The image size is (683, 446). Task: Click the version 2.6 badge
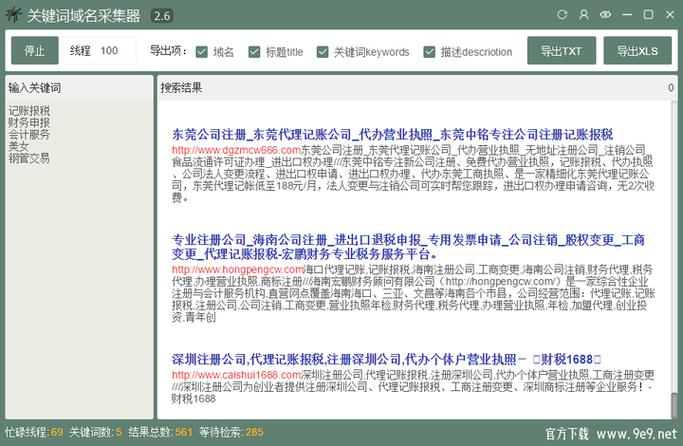[x=162, y=16]
